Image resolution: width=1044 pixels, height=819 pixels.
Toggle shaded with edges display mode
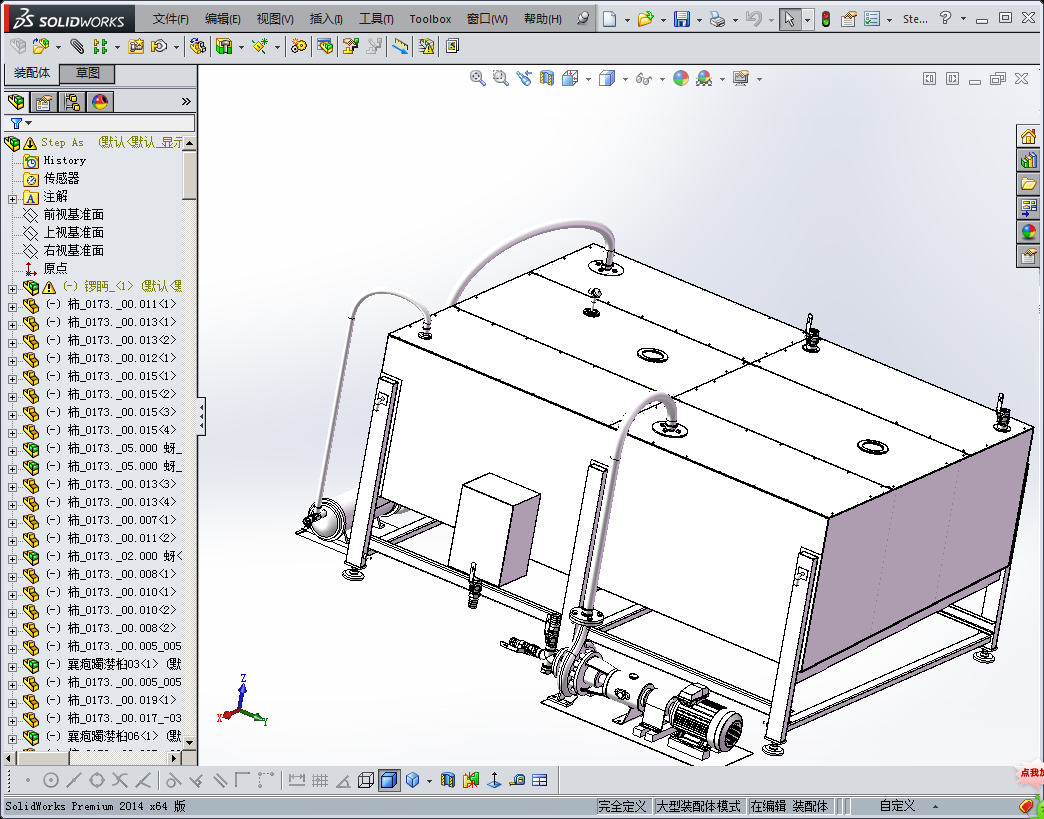coord(389,780)
